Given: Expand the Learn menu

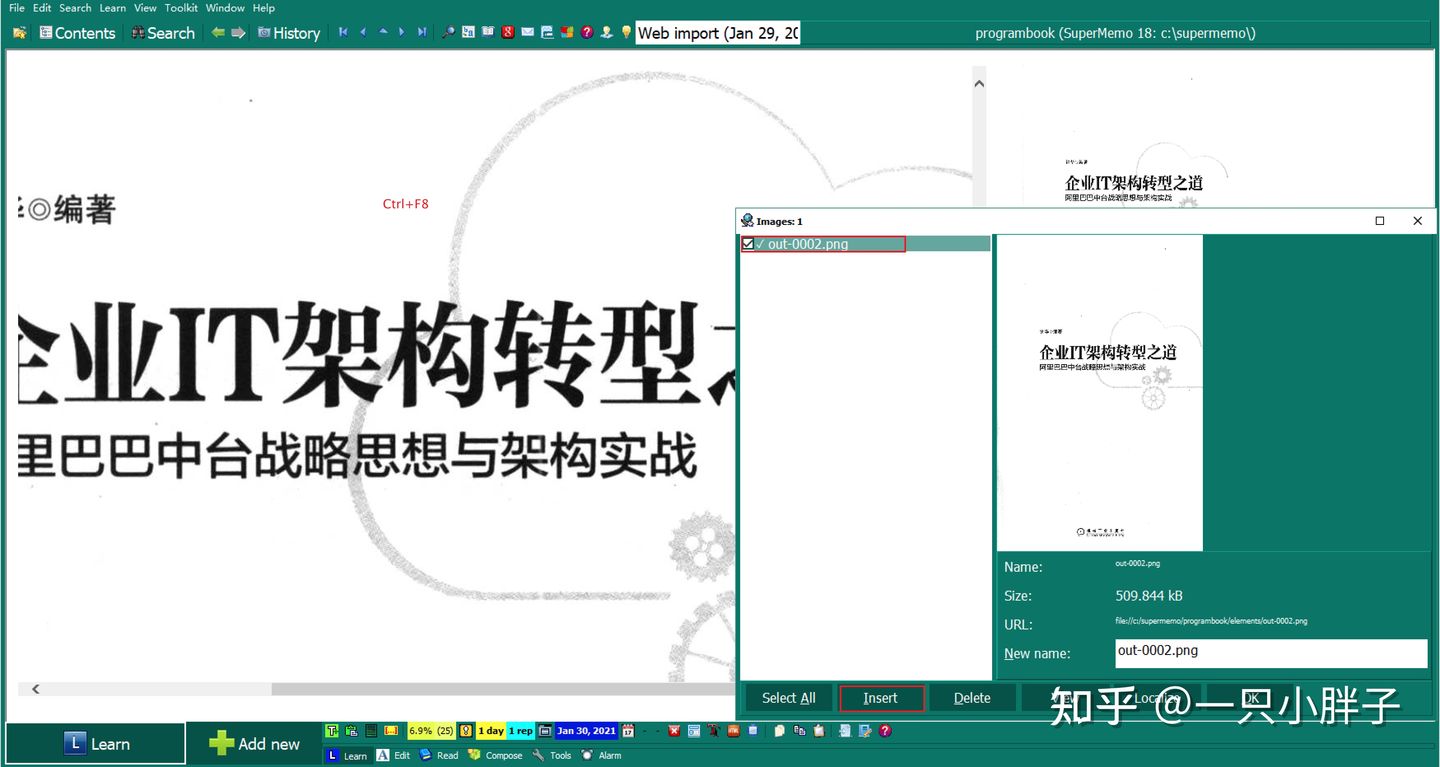Looking at the screenshot, I should coord(112,7).
